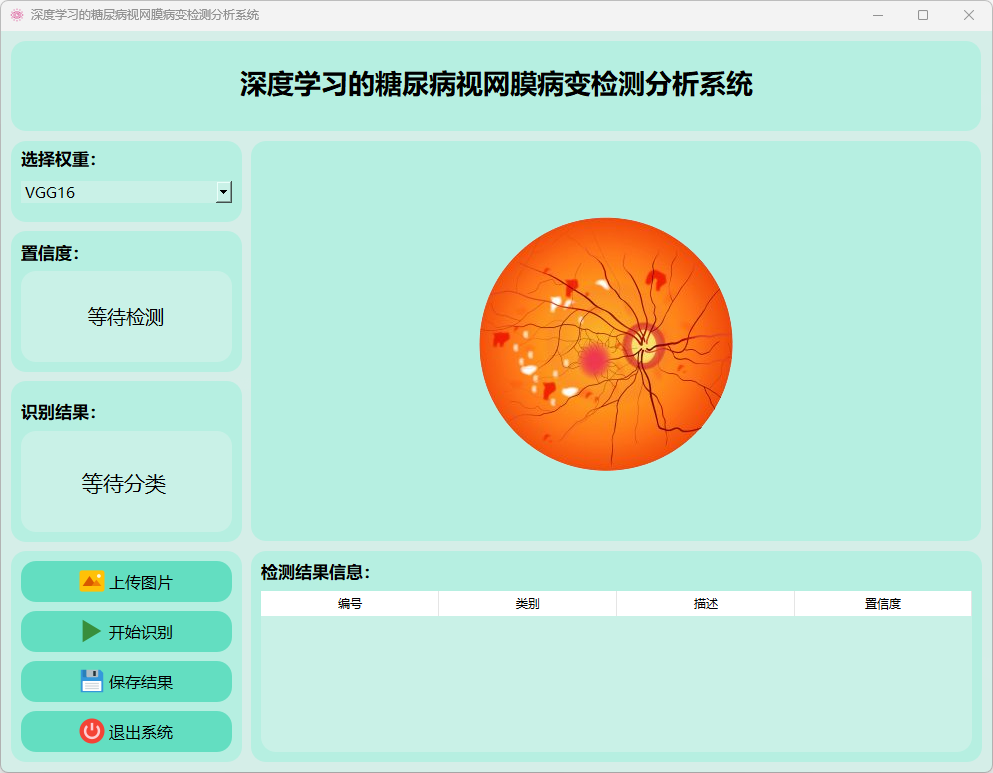Click the green play icon for 开始识别
The width and height of the screenshot is (993, 773).
91,631
